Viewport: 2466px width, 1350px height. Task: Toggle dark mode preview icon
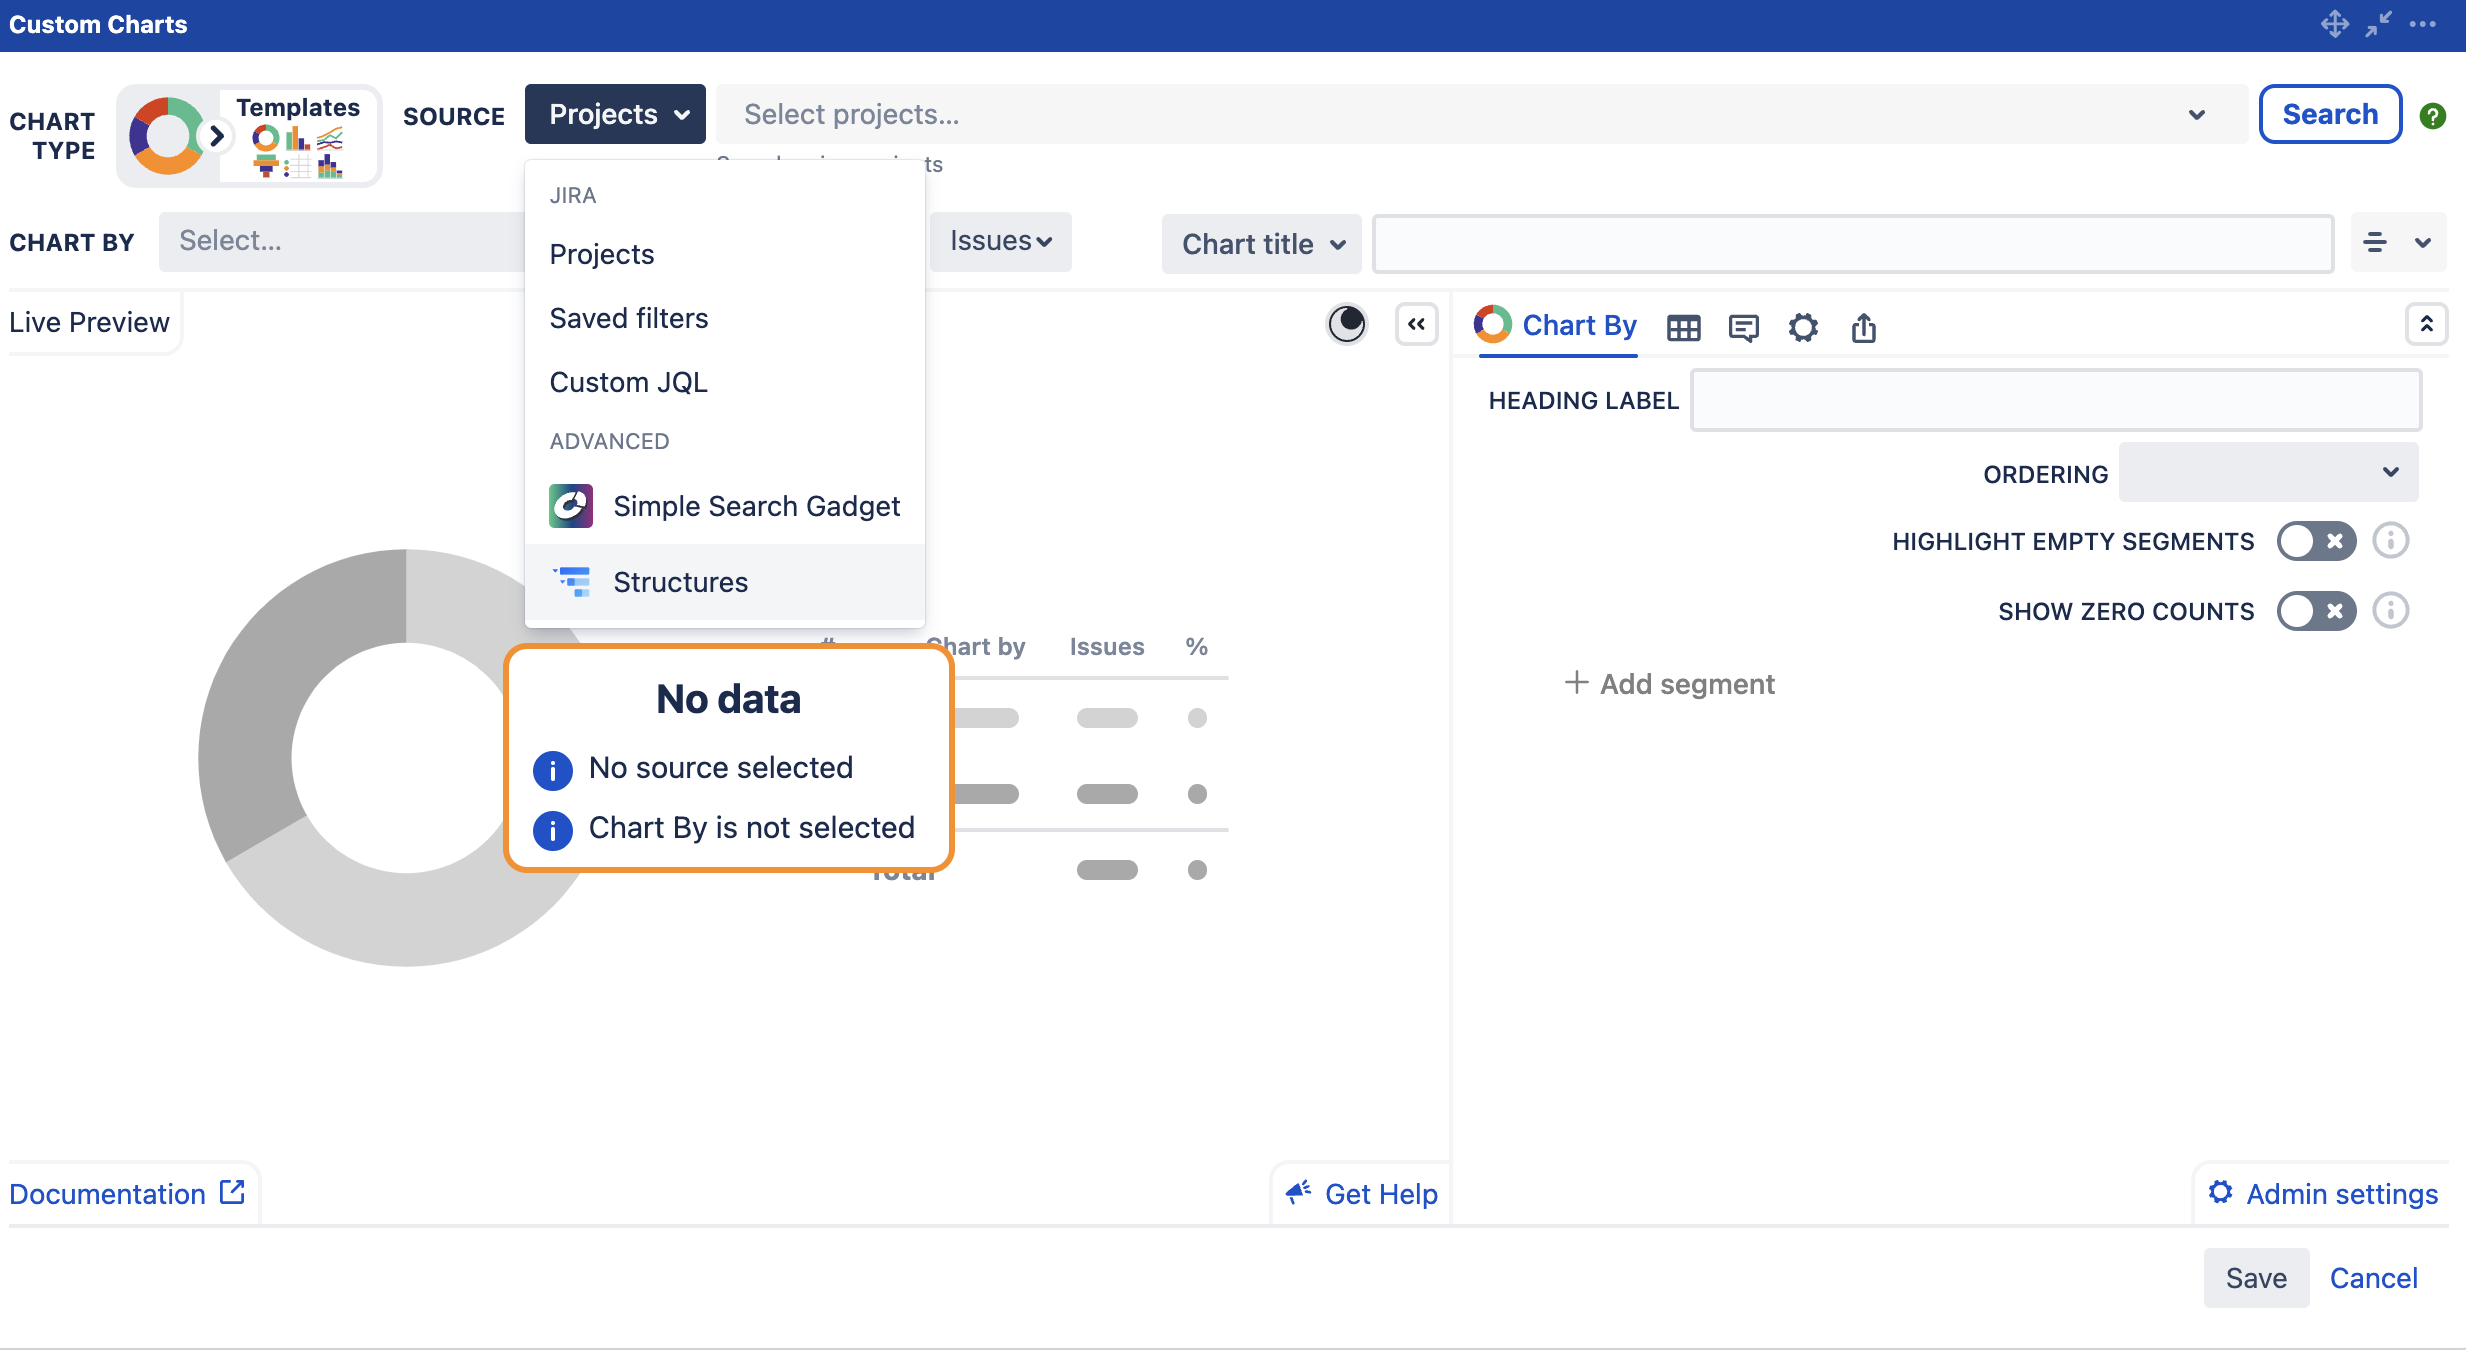pos(1346,323)
